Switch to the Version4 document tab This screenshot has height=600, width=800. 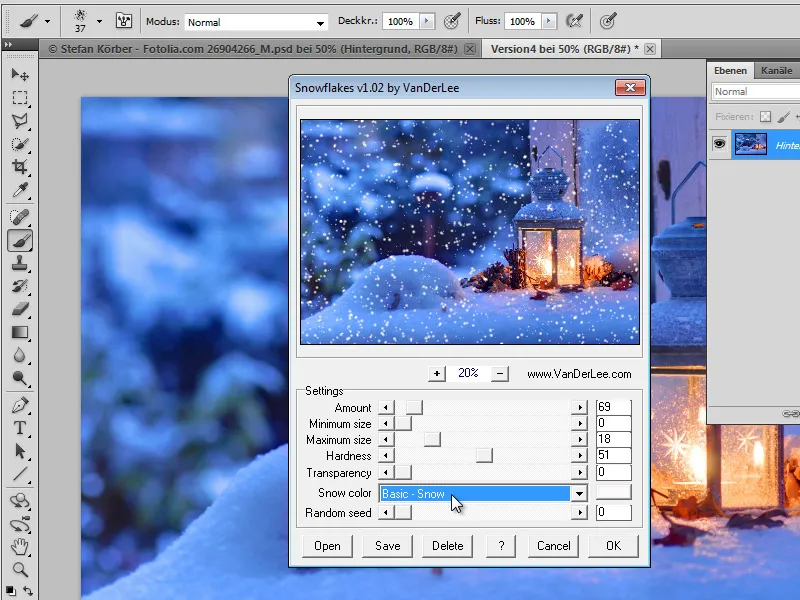[x=564, y=49]
